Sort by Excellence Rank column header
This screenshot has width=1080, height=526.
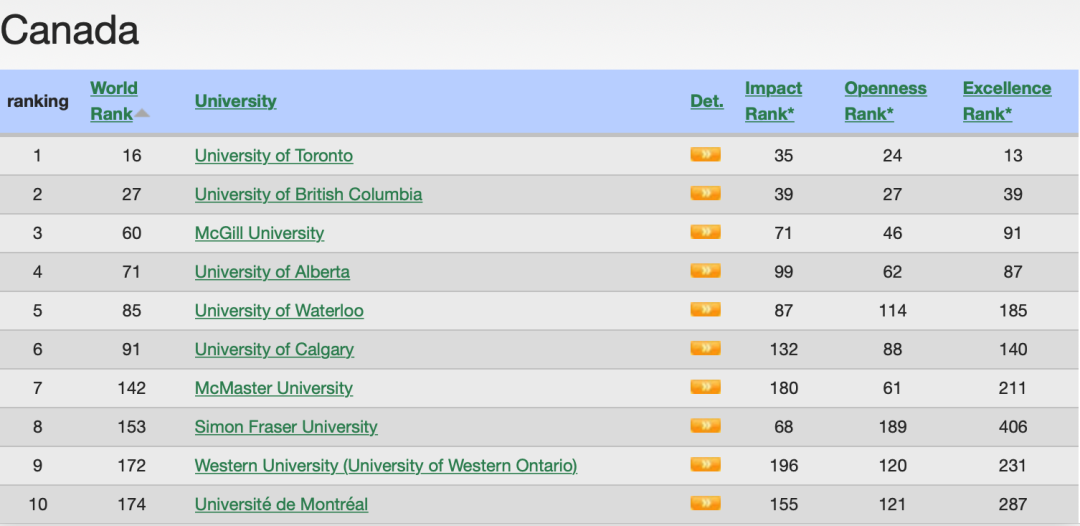click(x=1007, y=101)
